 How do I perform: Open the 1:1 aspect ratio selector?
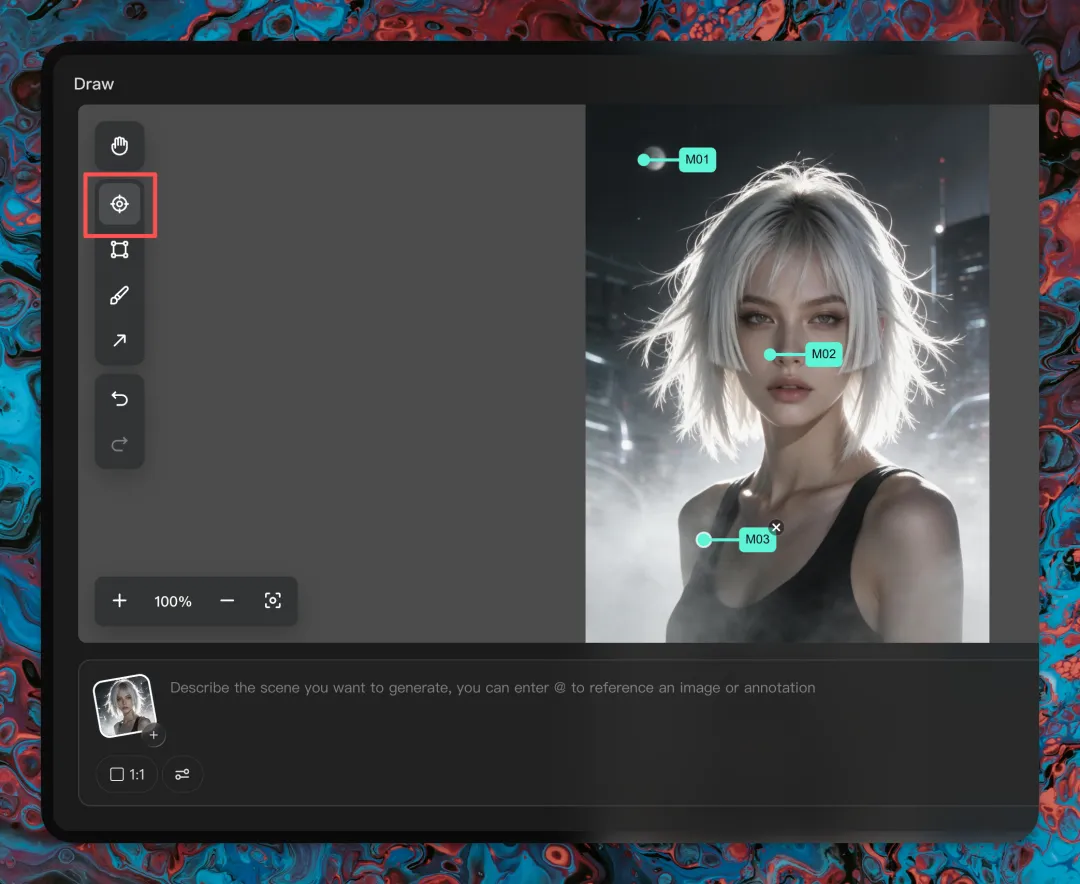pyautogui.click(x=127, y=774)
